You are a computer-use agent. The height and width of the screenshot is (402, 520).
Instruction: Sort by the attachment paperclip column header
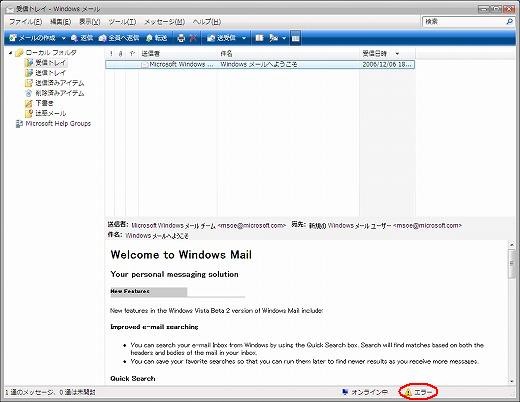121,53
